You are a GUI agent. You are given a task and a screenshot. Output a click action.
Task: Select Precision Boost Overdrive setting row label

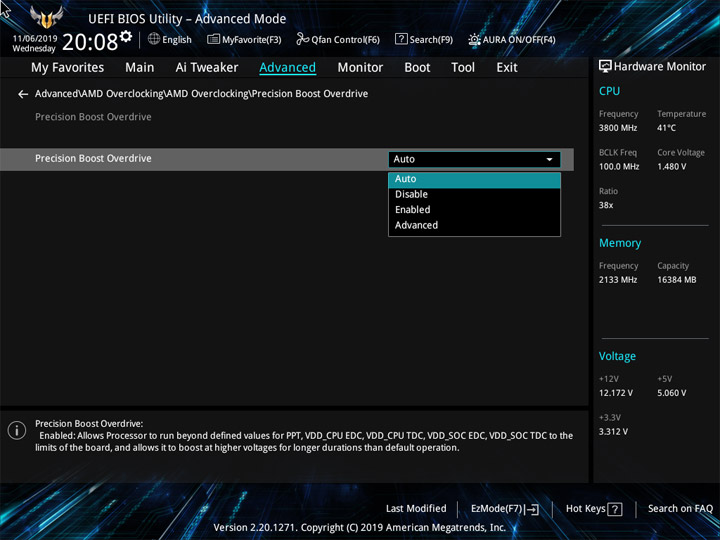click(x=93, y=158)
